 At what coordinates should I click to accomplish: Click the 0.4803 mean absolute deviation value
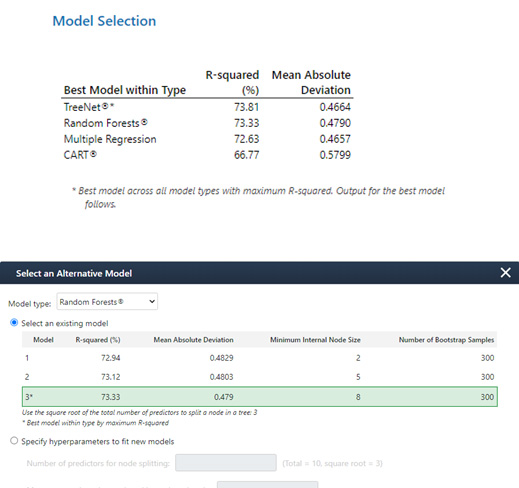(x=221, y=377)
